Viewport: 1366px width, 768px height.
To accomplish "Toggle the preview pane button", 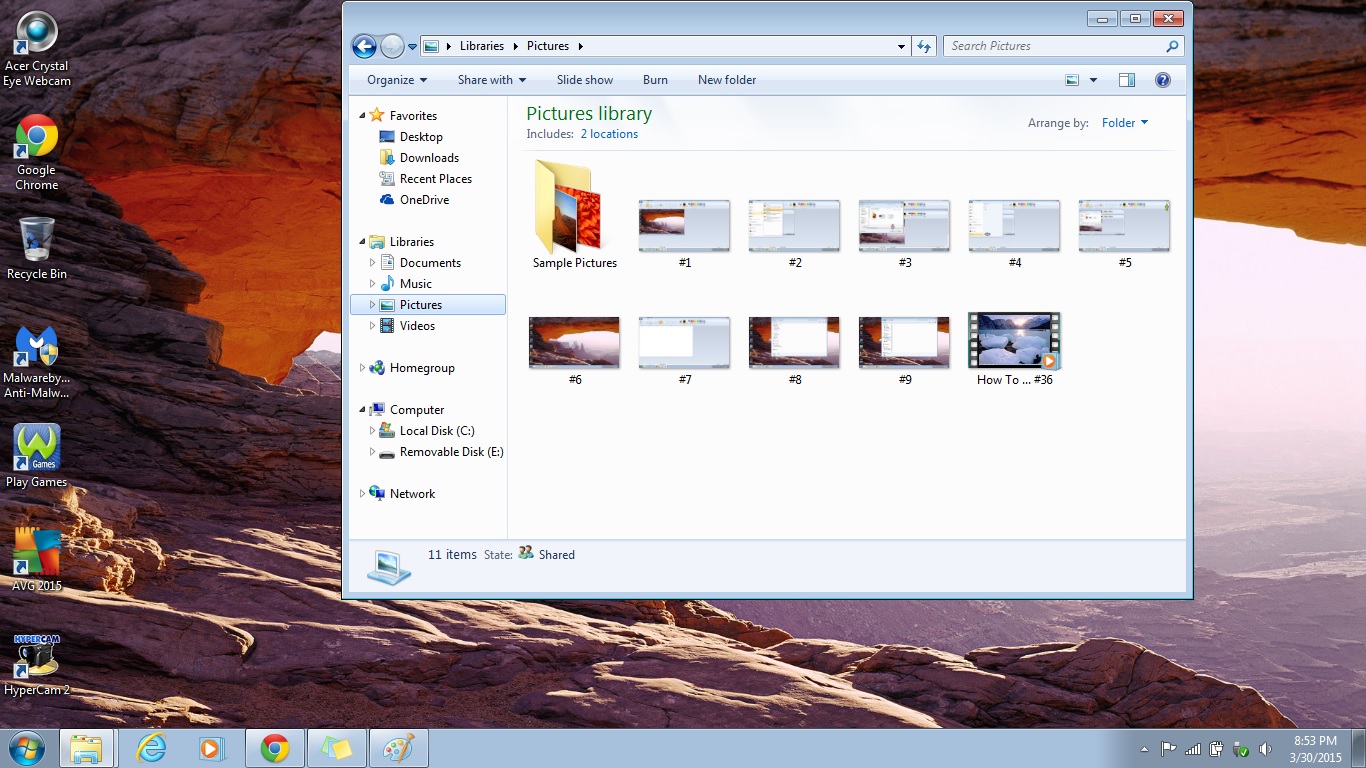I will [x=1127, y=80].
